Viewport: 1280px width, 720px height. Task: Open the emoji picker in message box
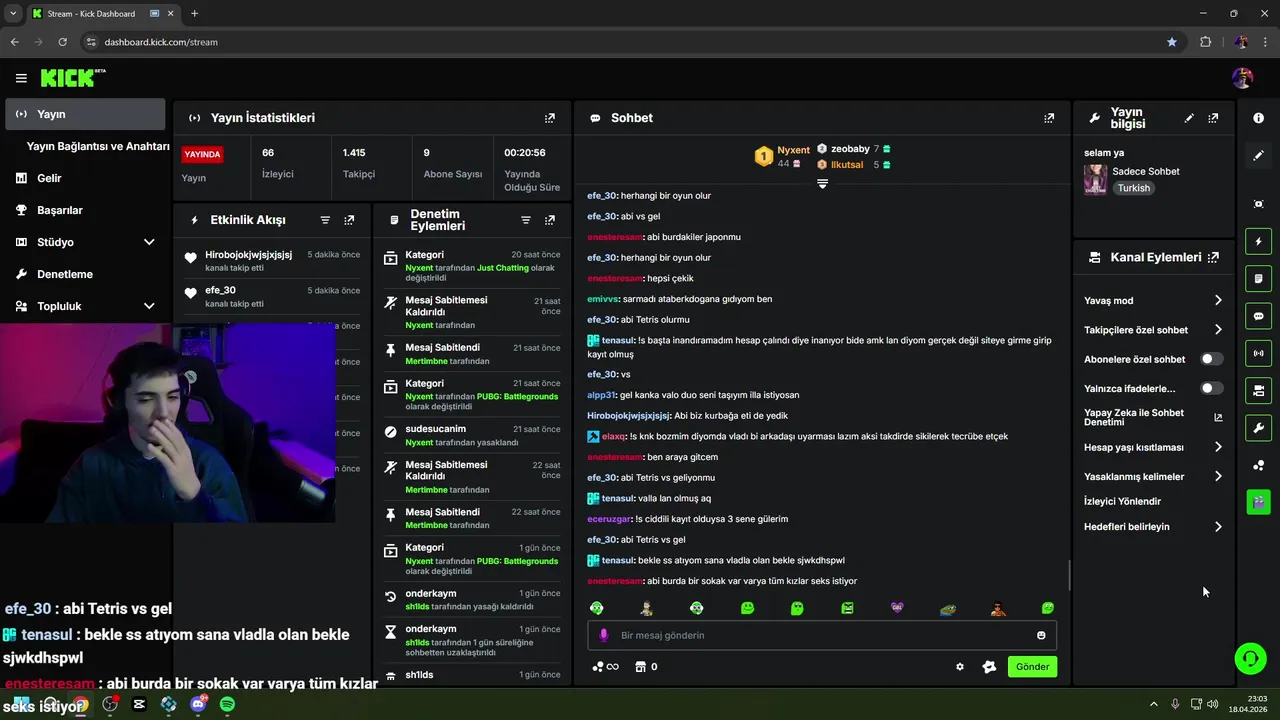click(1041, 635)
